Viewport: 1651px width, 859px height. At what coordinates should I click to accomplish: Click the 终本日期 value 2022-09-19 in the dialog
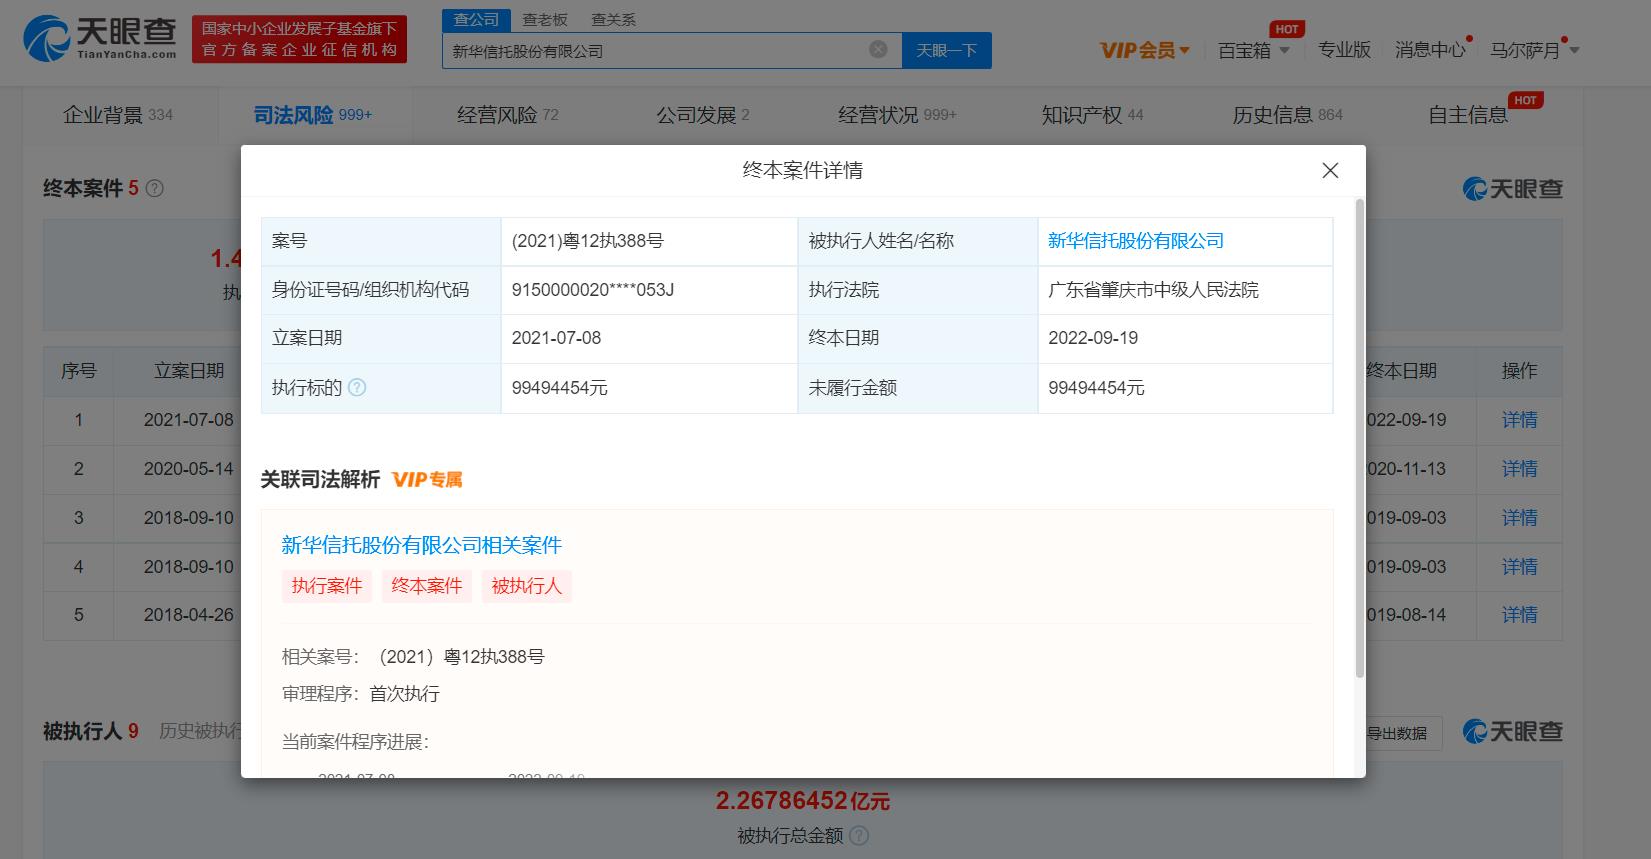point(1093,338)
